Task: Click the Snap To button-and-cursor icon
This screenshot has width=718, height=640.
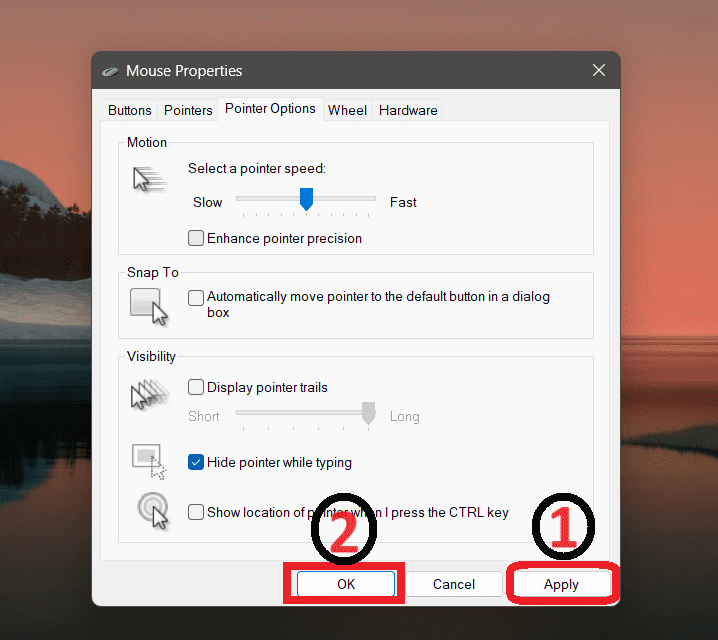Action: point(149,306)
